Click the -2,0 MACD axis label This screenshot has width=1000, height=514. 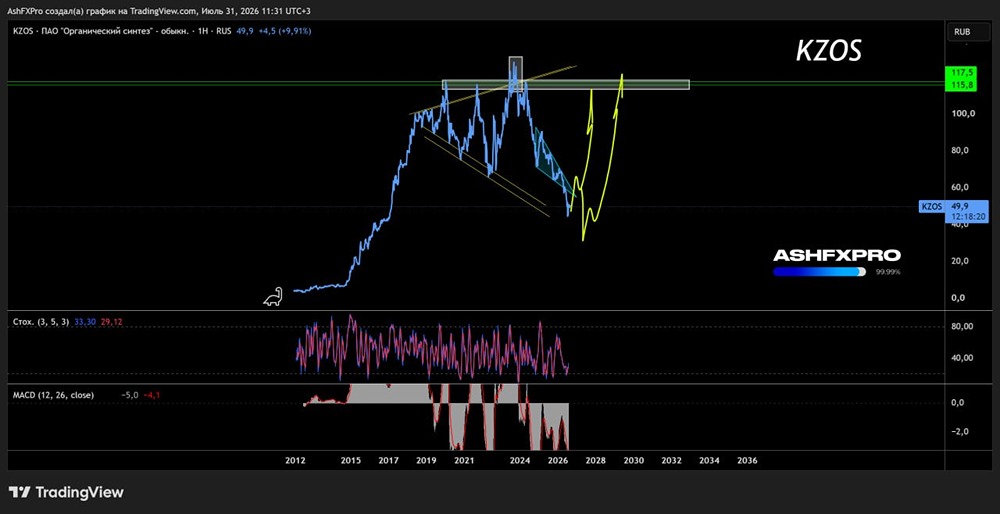960,432
